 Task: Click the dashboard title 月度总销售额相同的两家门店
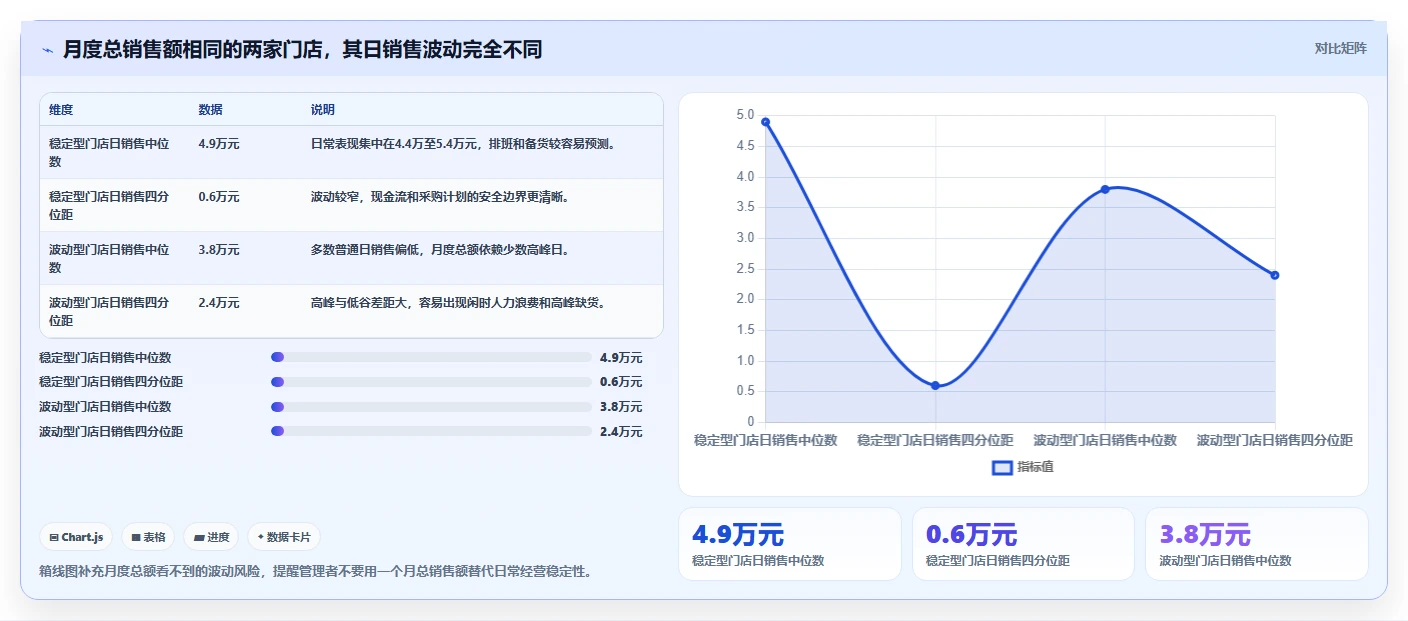(302, 50)
